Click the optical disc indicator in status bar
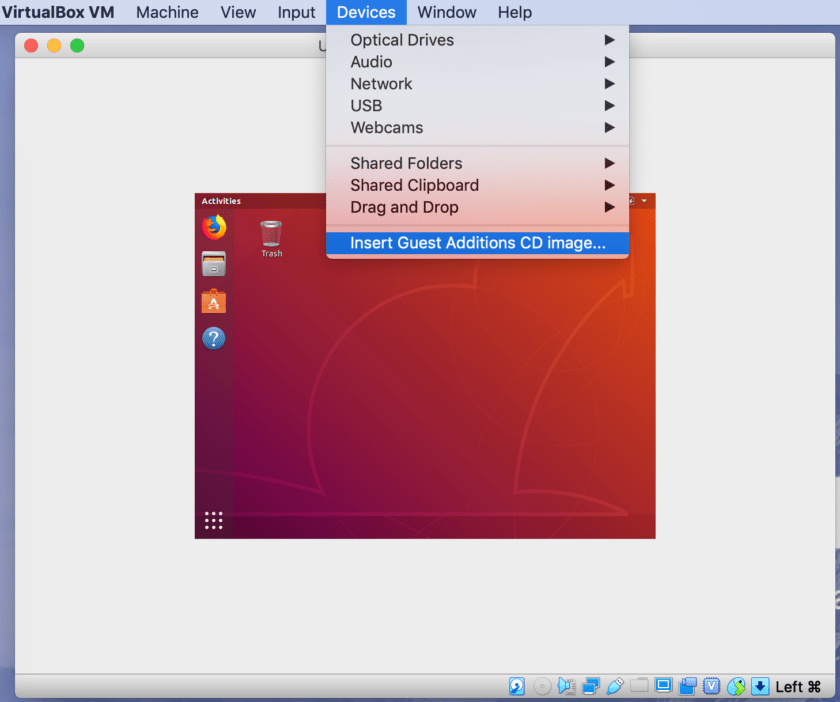 click(542, 686)
